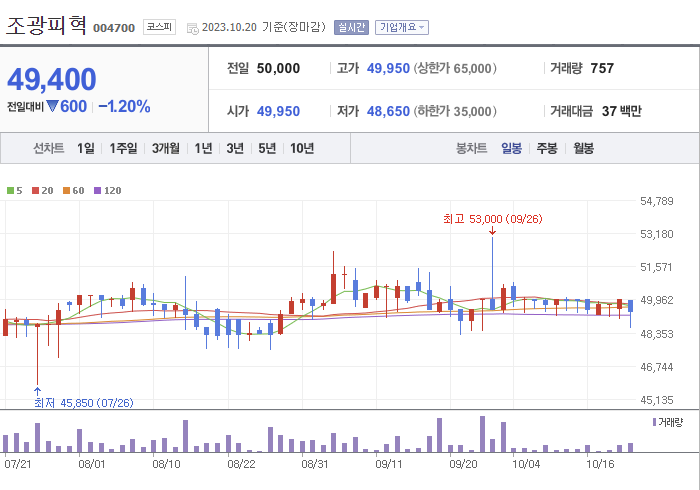Click the current price 49,400
This screenshot has width=700, height=490.
[52, 79]
